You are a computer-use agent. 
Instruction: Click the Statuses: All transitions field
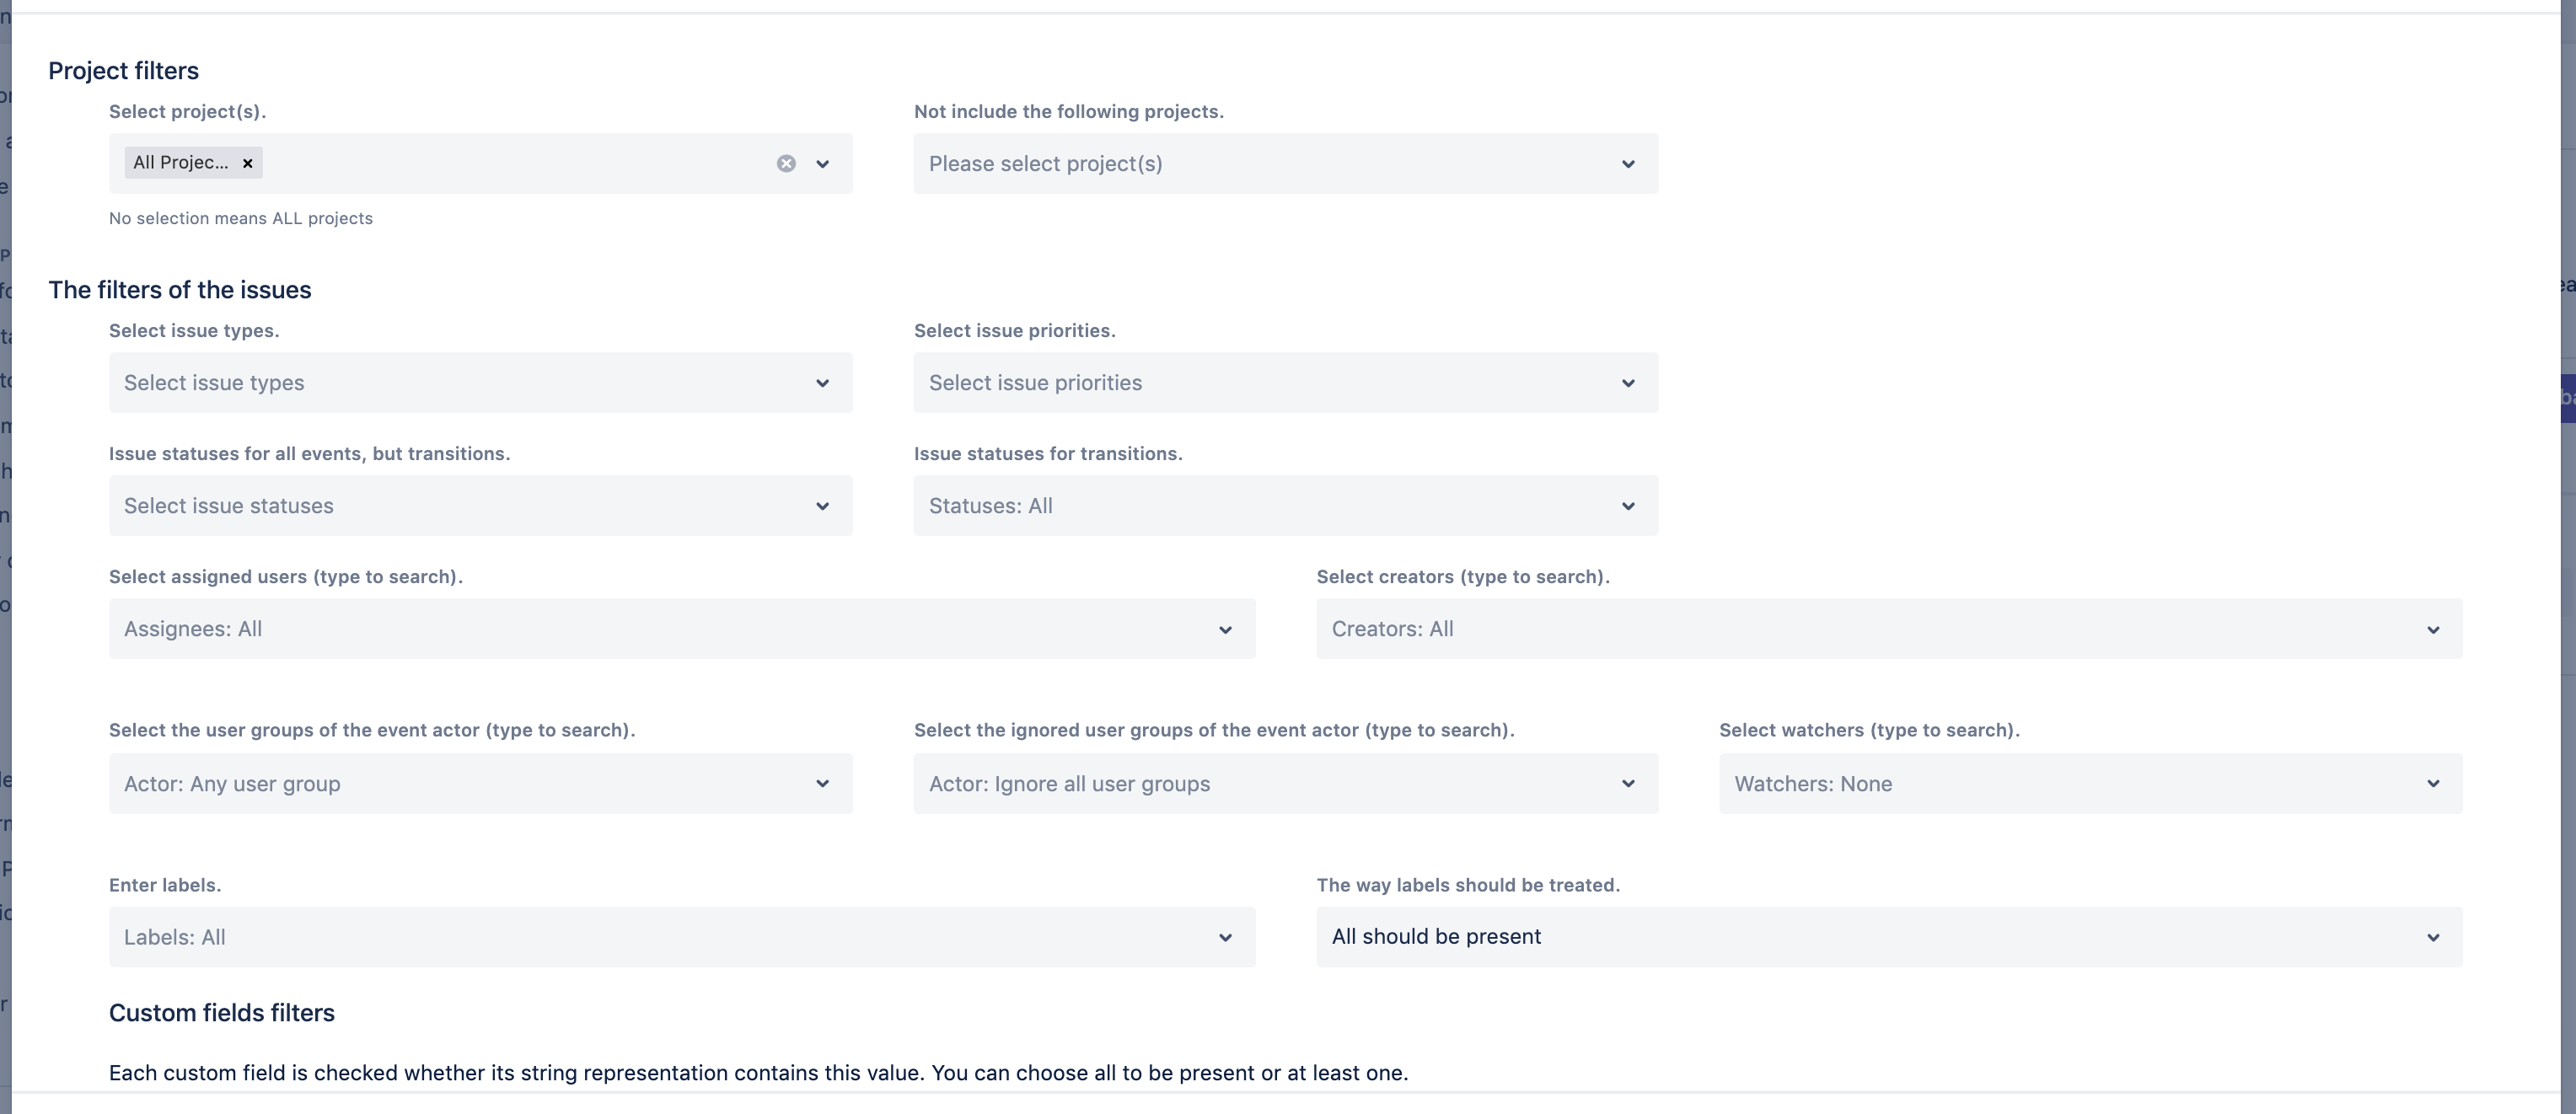coord(1260,506)
